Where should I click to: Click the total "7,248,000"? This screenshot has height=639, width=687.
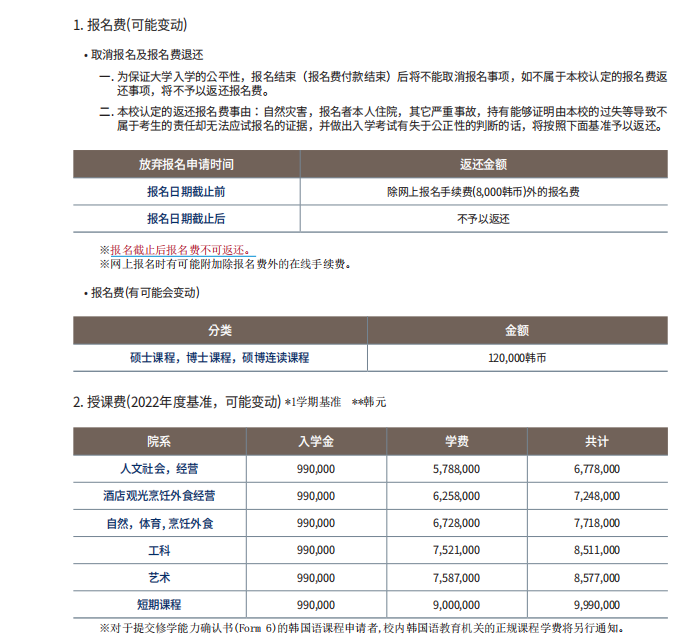point(597,496)
